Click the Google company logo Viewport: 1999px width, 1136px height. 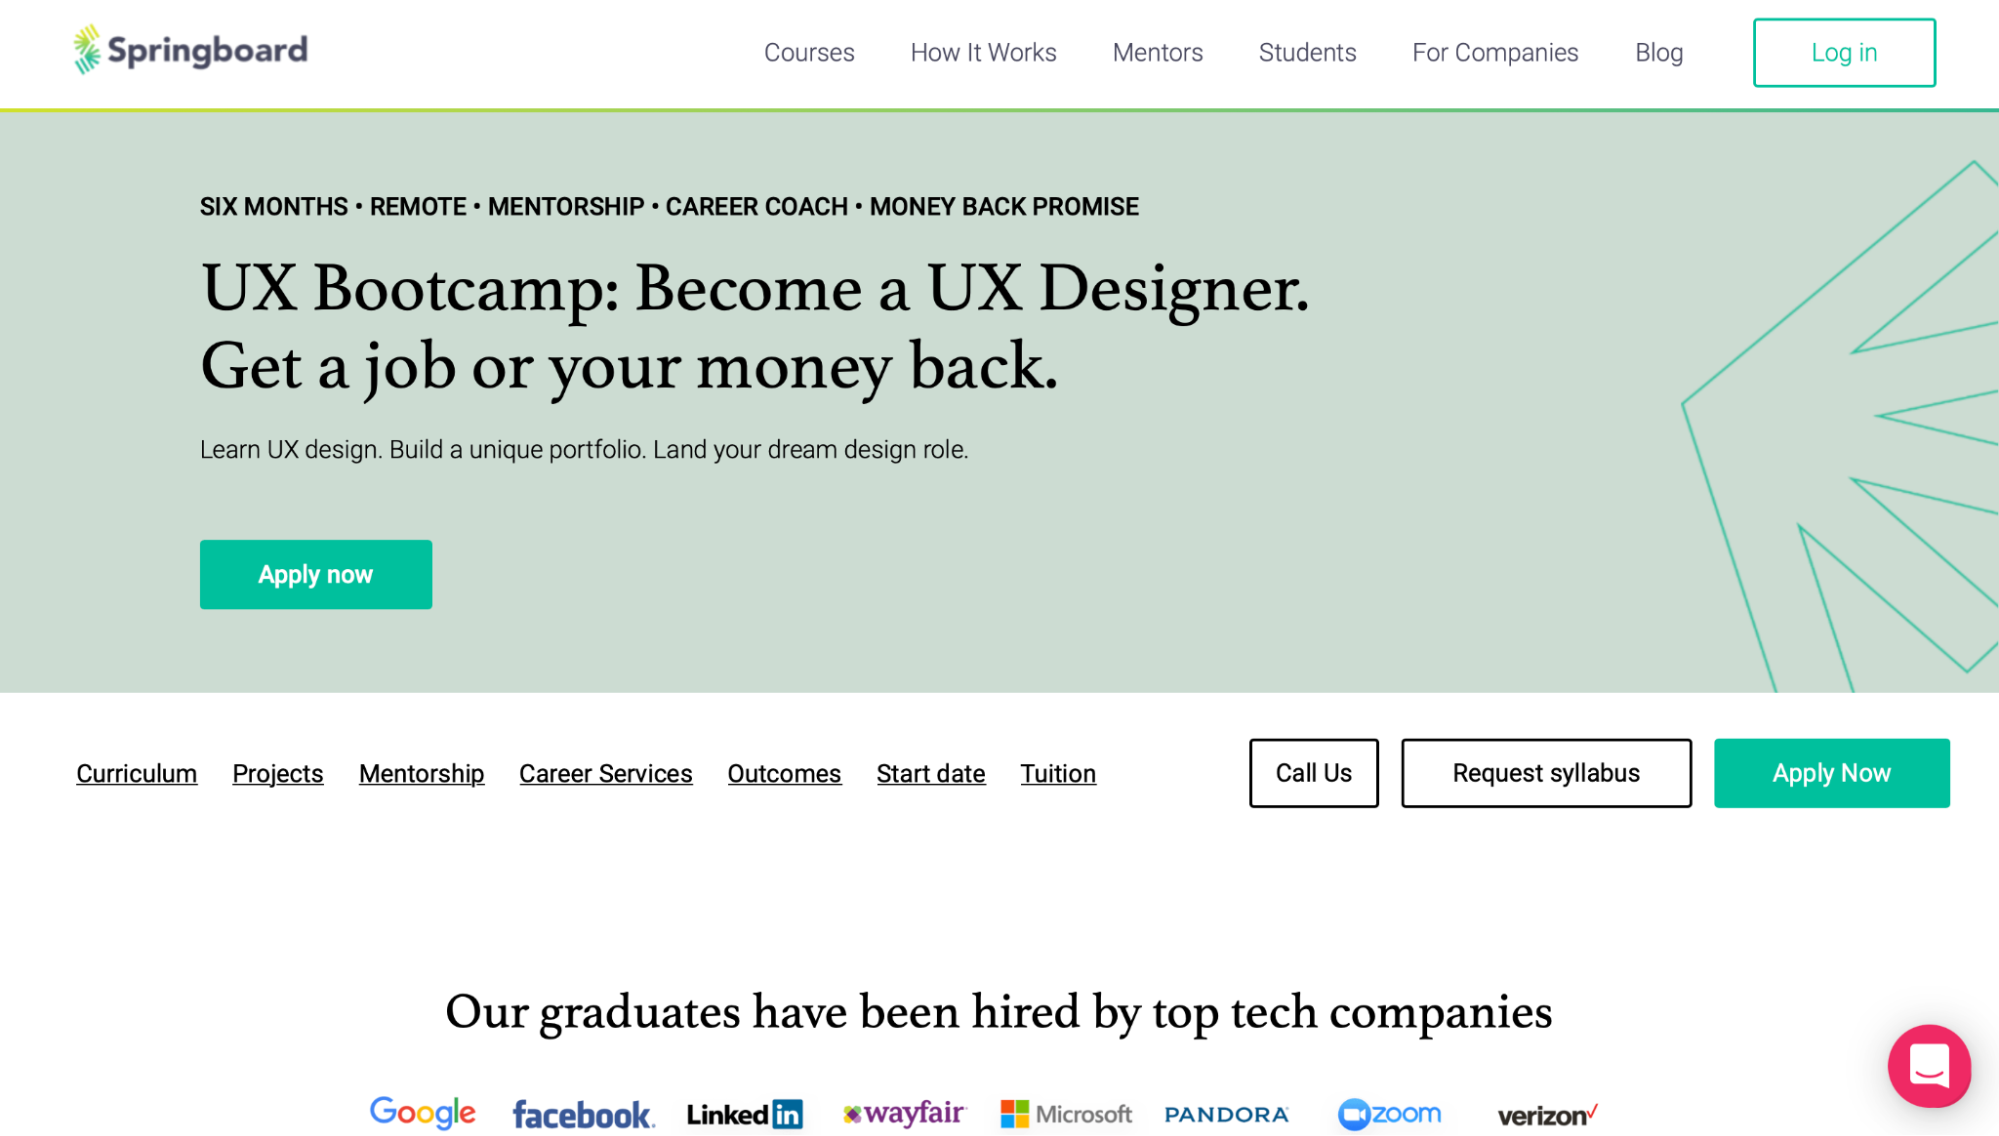[422, 1112]
